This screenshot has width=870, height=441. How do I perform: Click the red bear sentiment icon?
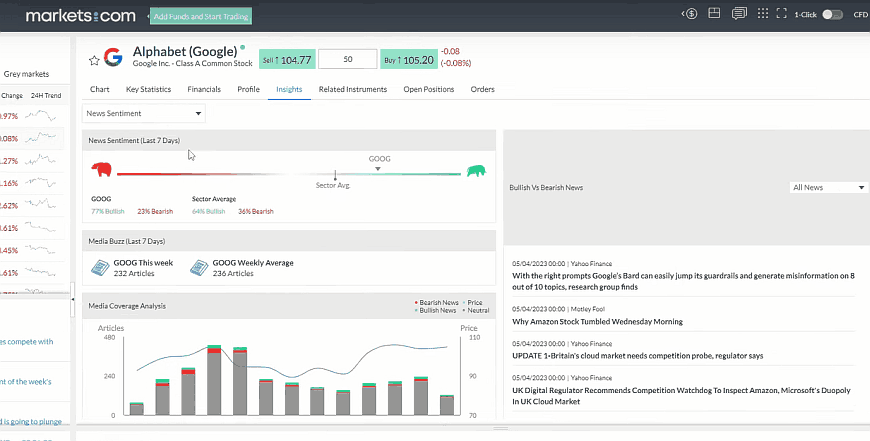(100, 170)
